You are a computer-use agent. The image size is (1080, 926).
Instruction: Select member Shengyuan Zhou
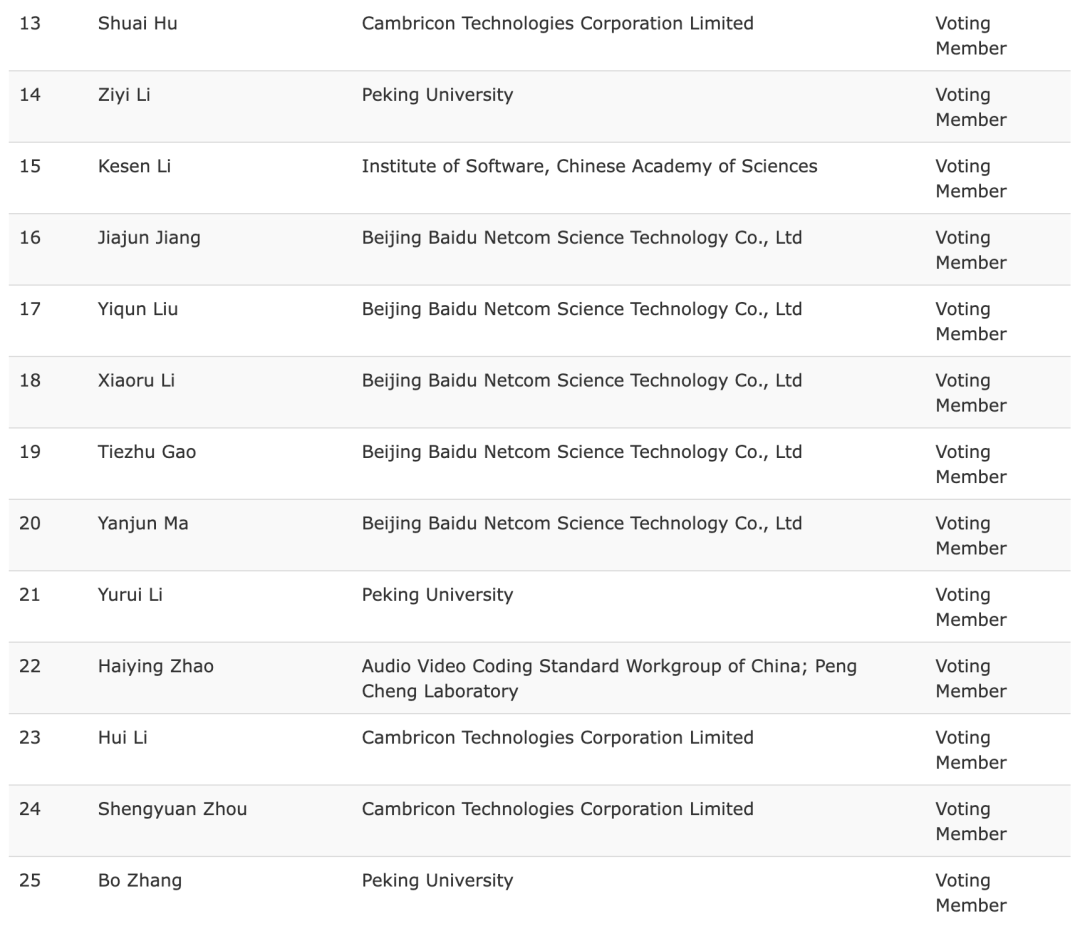point(172,809)
